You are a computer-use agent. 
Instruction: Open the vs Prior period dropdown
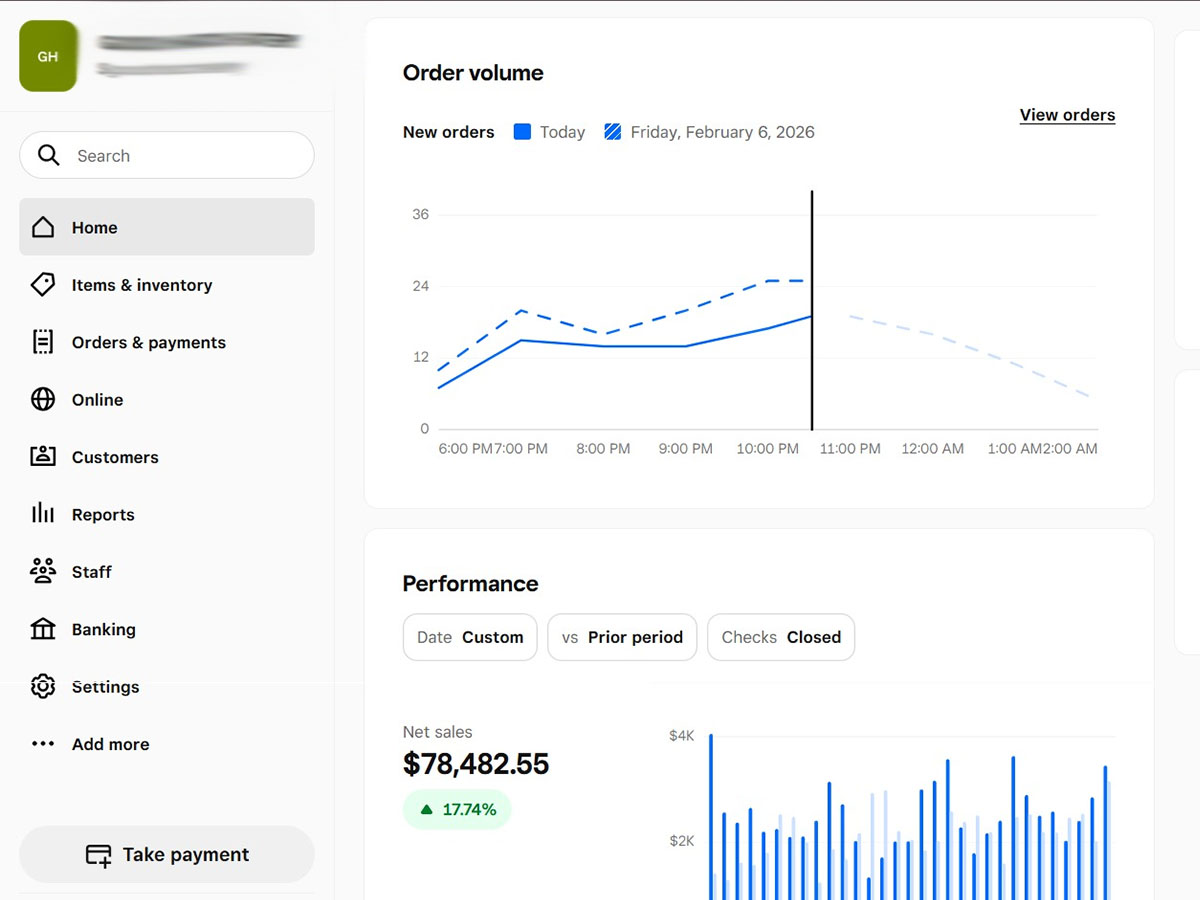[622, 637]
